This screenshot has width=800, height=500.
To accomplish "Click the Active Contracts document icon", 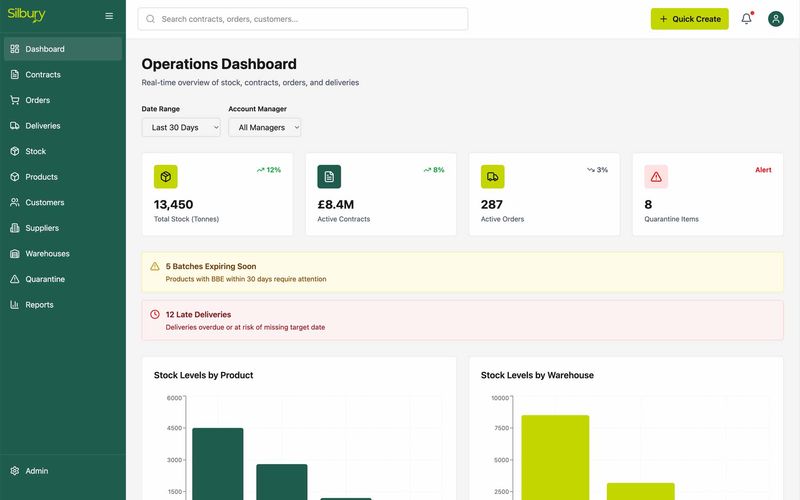I will coord(329,177).
